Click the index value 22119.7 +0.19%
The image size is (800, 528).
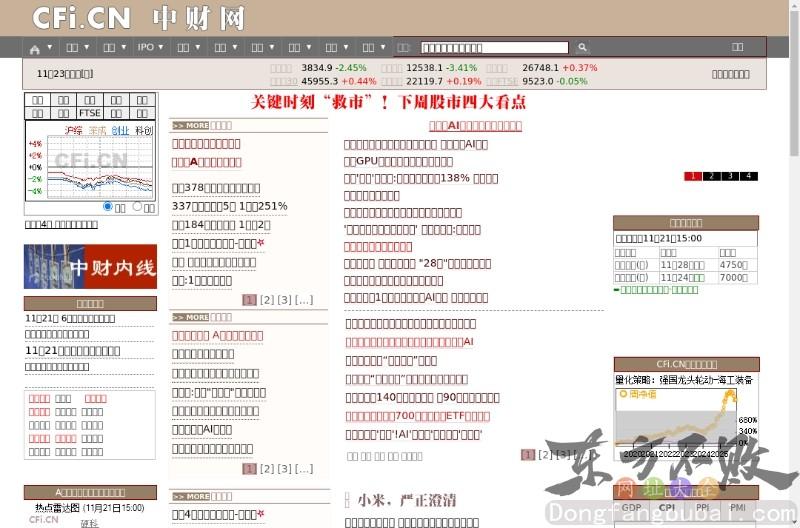click(x=443, y=81)
